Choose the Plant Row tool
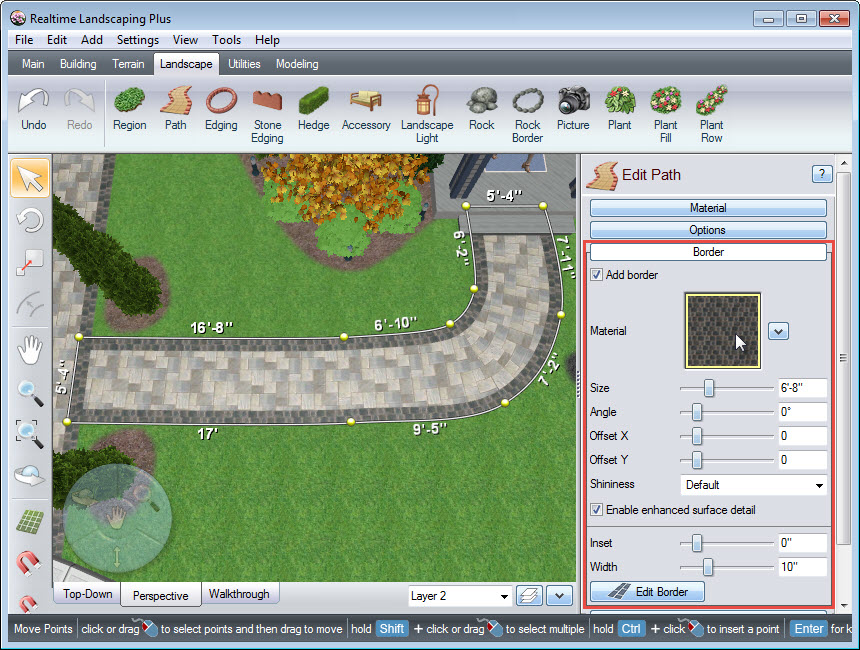 tap(711, 115)
